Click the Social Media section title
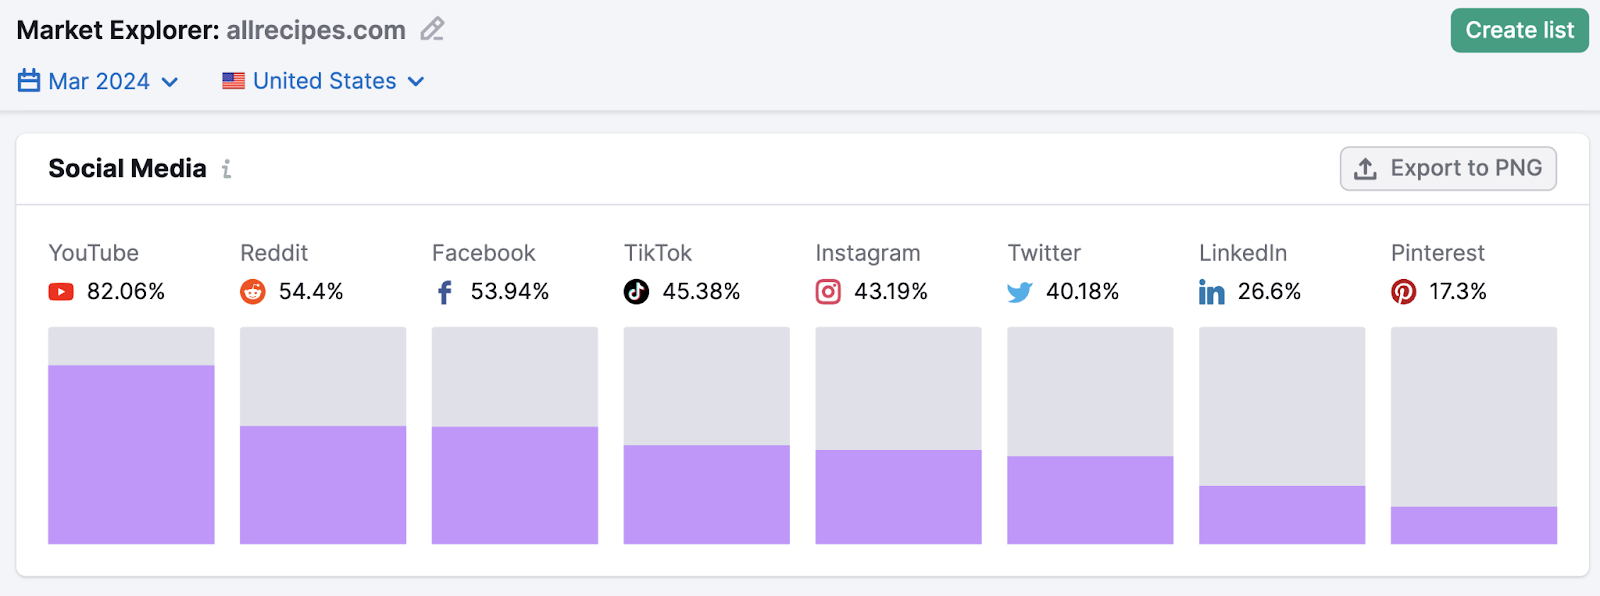This screenshot has height=596, width=1600. [127, 168]
